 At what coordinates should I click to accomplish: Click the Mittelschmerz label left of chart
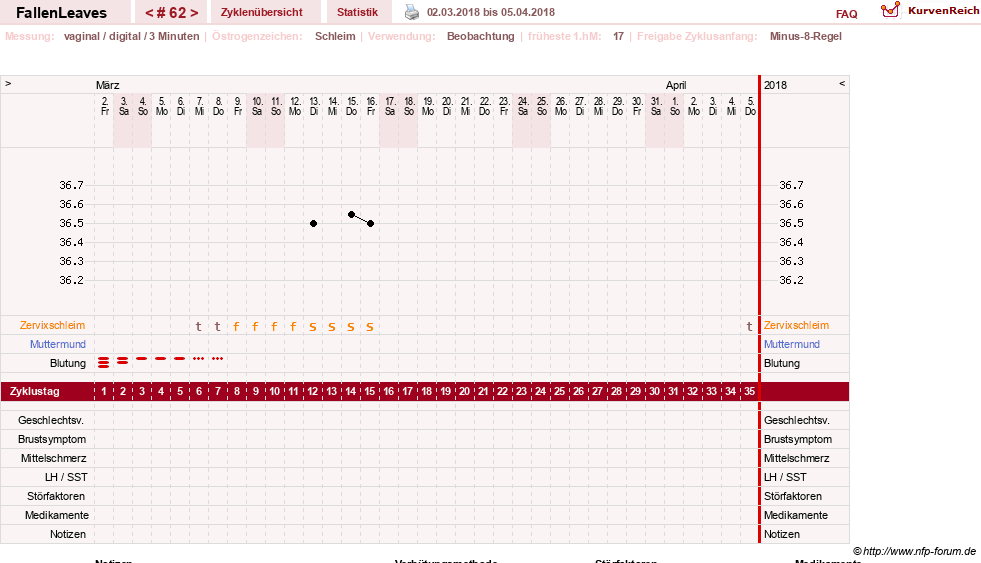tap(53, 458)
